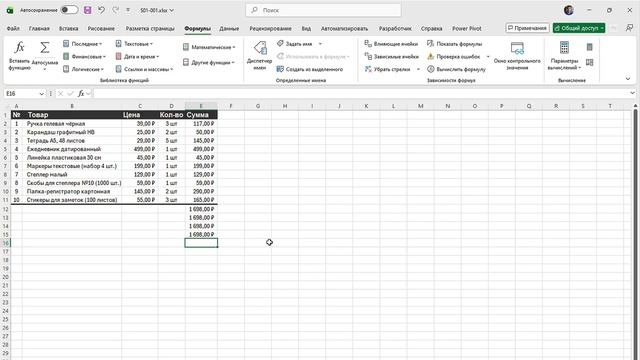Screen dimensions: 640x360
Task: Click the AutoSum sigma icon
Action: (x=44, y=48)
